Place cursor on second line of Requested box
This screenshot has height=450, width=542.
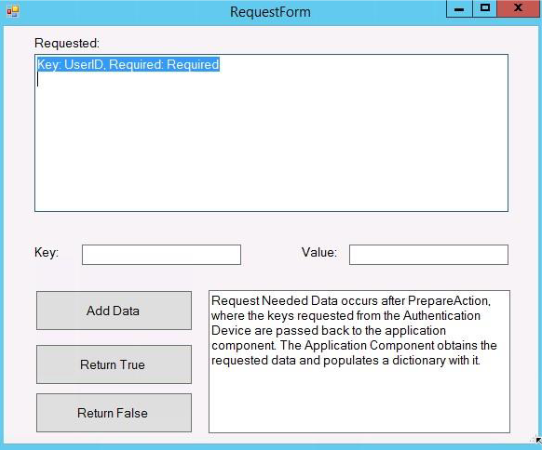pyautogui.click(x=138, y=80)
